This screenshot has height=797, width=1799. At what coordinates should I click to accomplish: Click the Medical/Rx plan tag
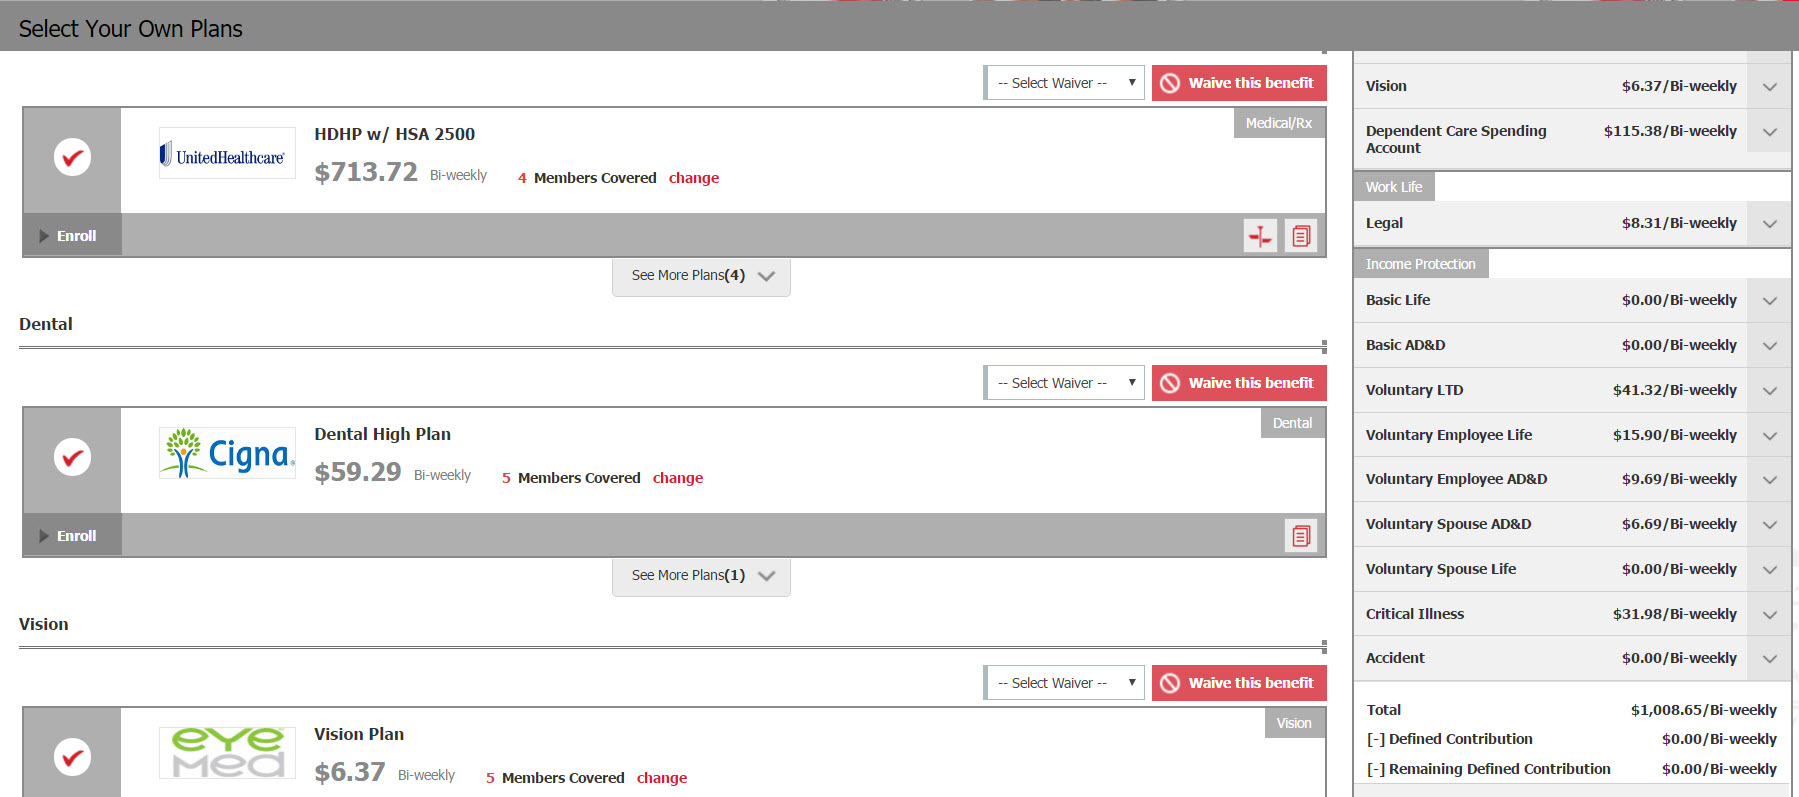coord(1279,123)
